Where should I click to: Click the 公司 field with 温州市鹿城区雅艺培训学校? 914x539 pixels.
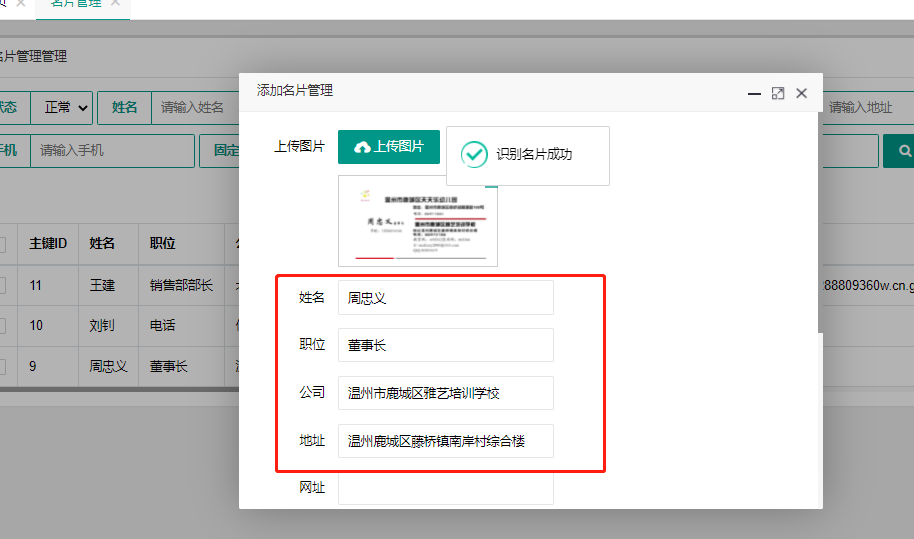tap(446, 393)
